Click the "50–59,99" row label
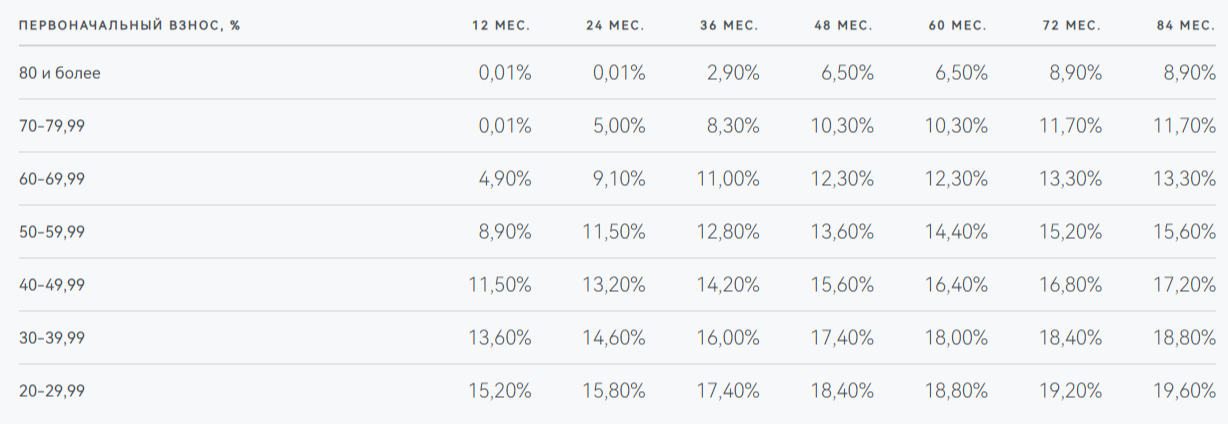Viewport: 1228px width, 424px height. pos(52,232)
